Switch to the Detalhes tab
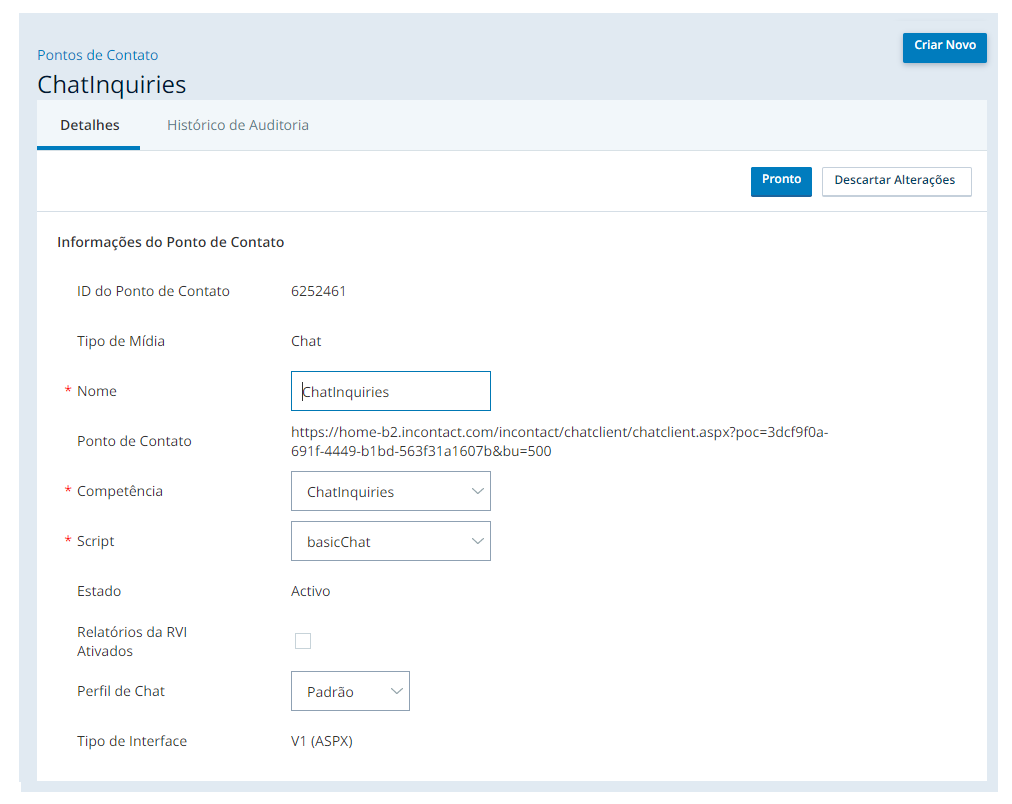 coord(89,125)
